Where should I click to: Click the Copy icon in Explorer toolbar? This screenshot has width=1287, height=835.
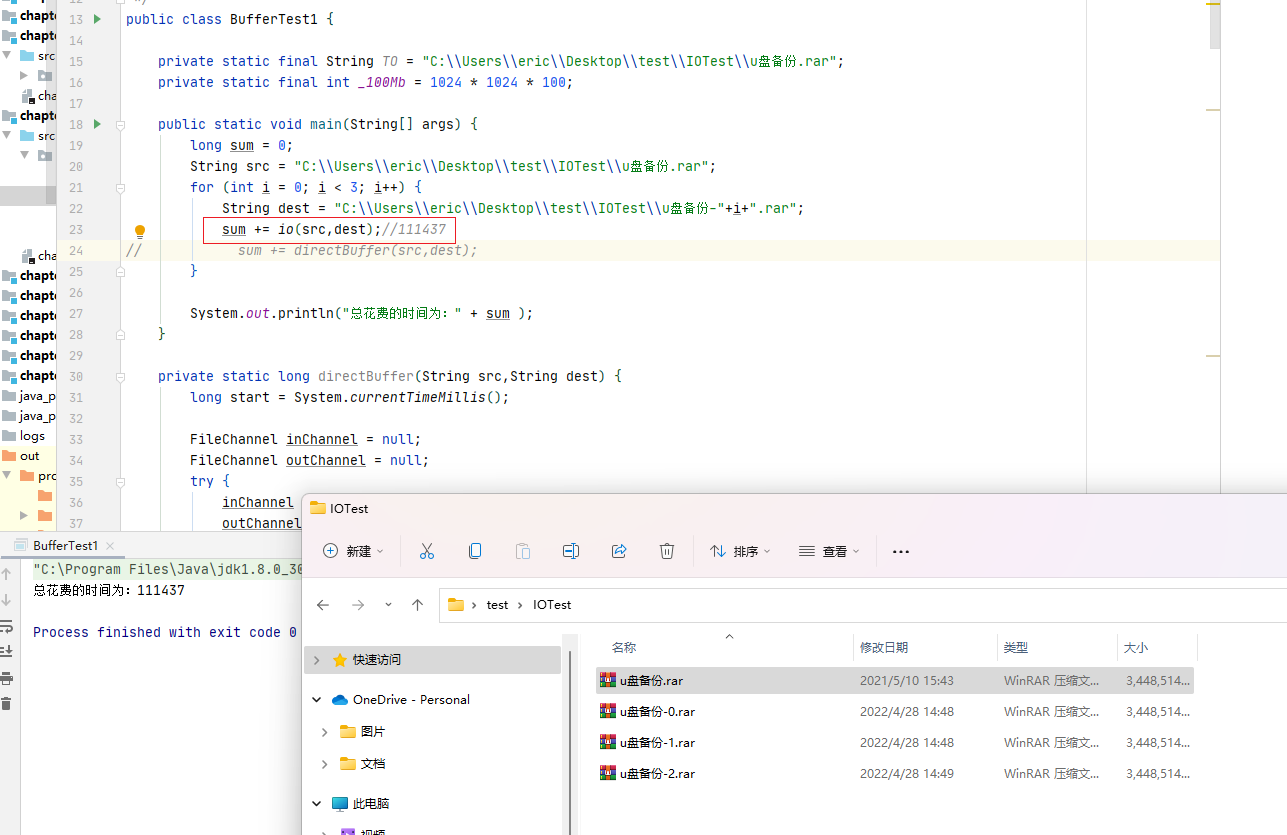click(475, 551)
